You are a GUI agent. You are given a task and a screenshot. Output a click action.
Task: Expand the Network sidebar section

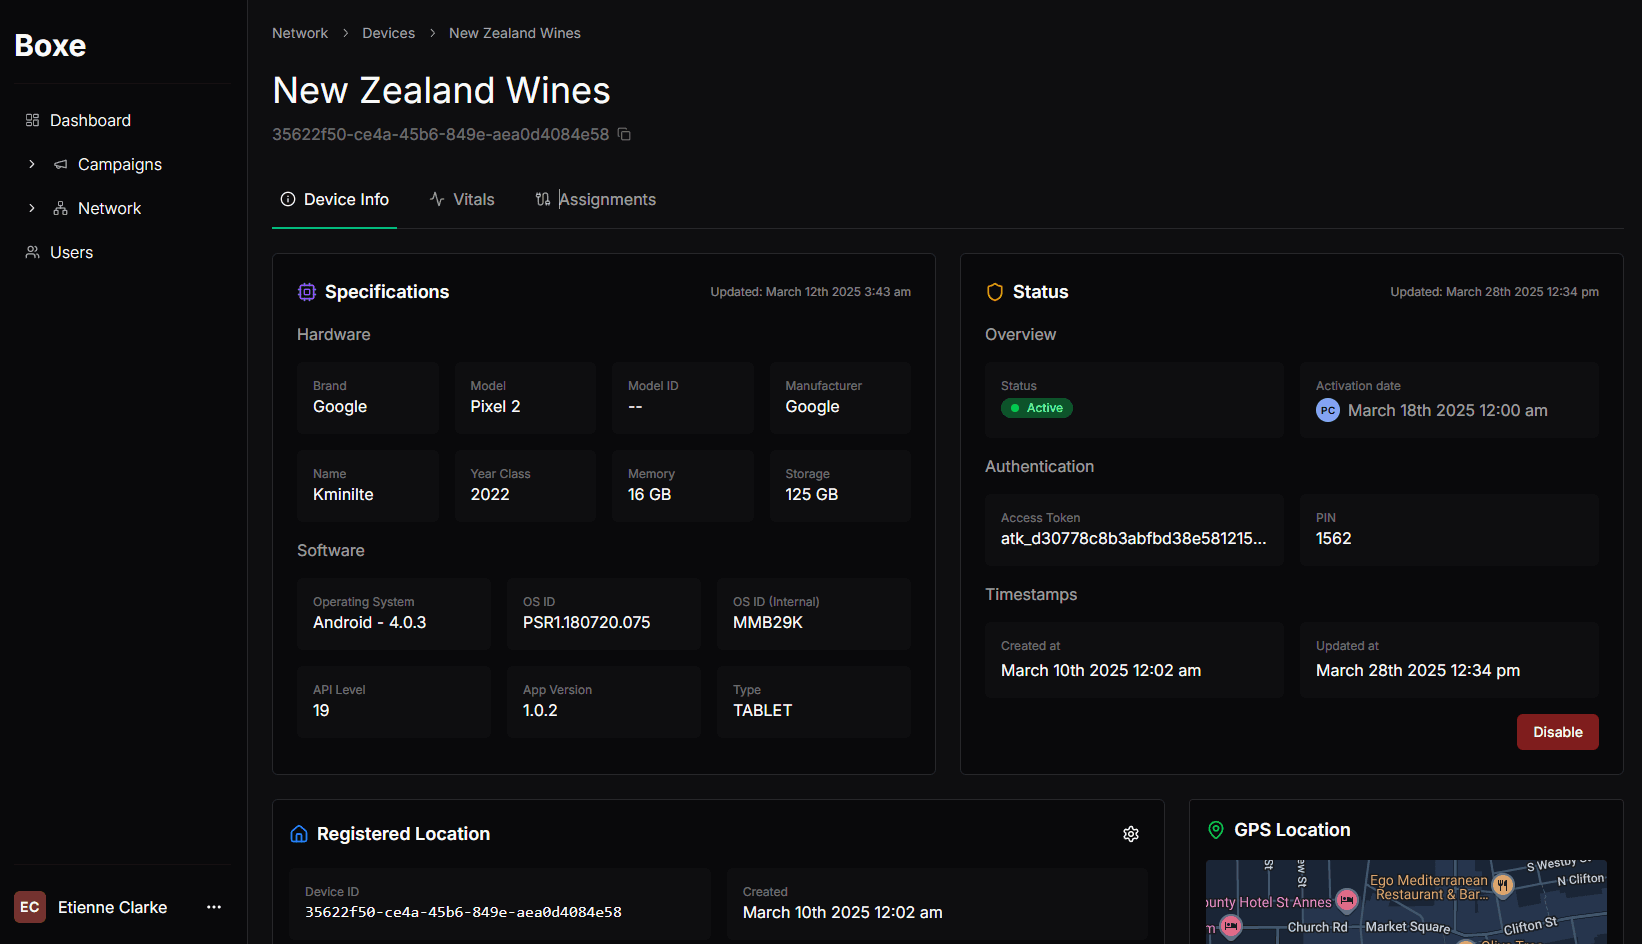[x=32, y=208]
